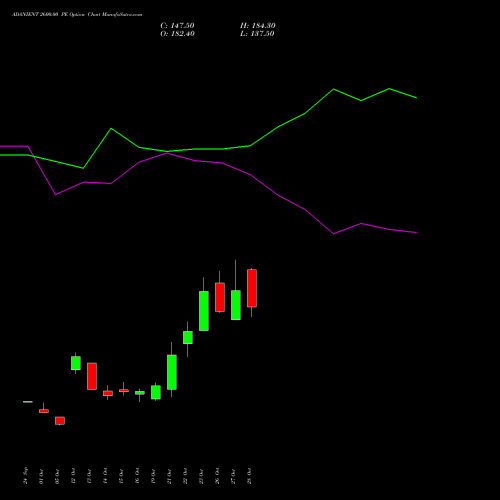Click the 19 Oct date label
This screenshot has width=500, height=500.
(153, 476)
